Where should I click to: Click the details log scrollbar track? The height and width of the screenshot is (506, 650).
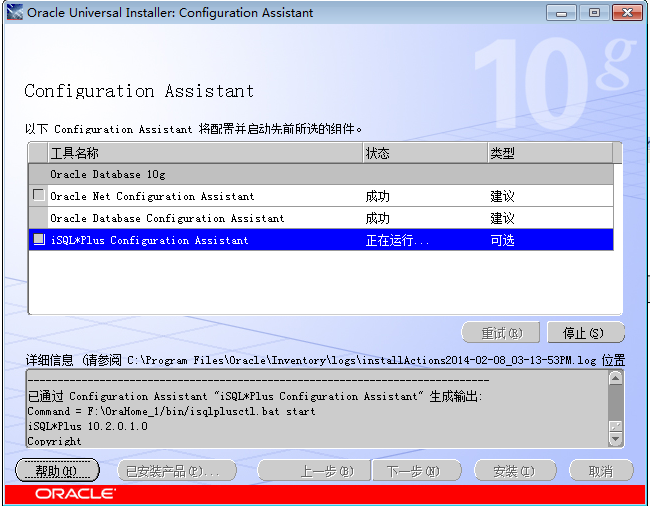coord(616,402)
